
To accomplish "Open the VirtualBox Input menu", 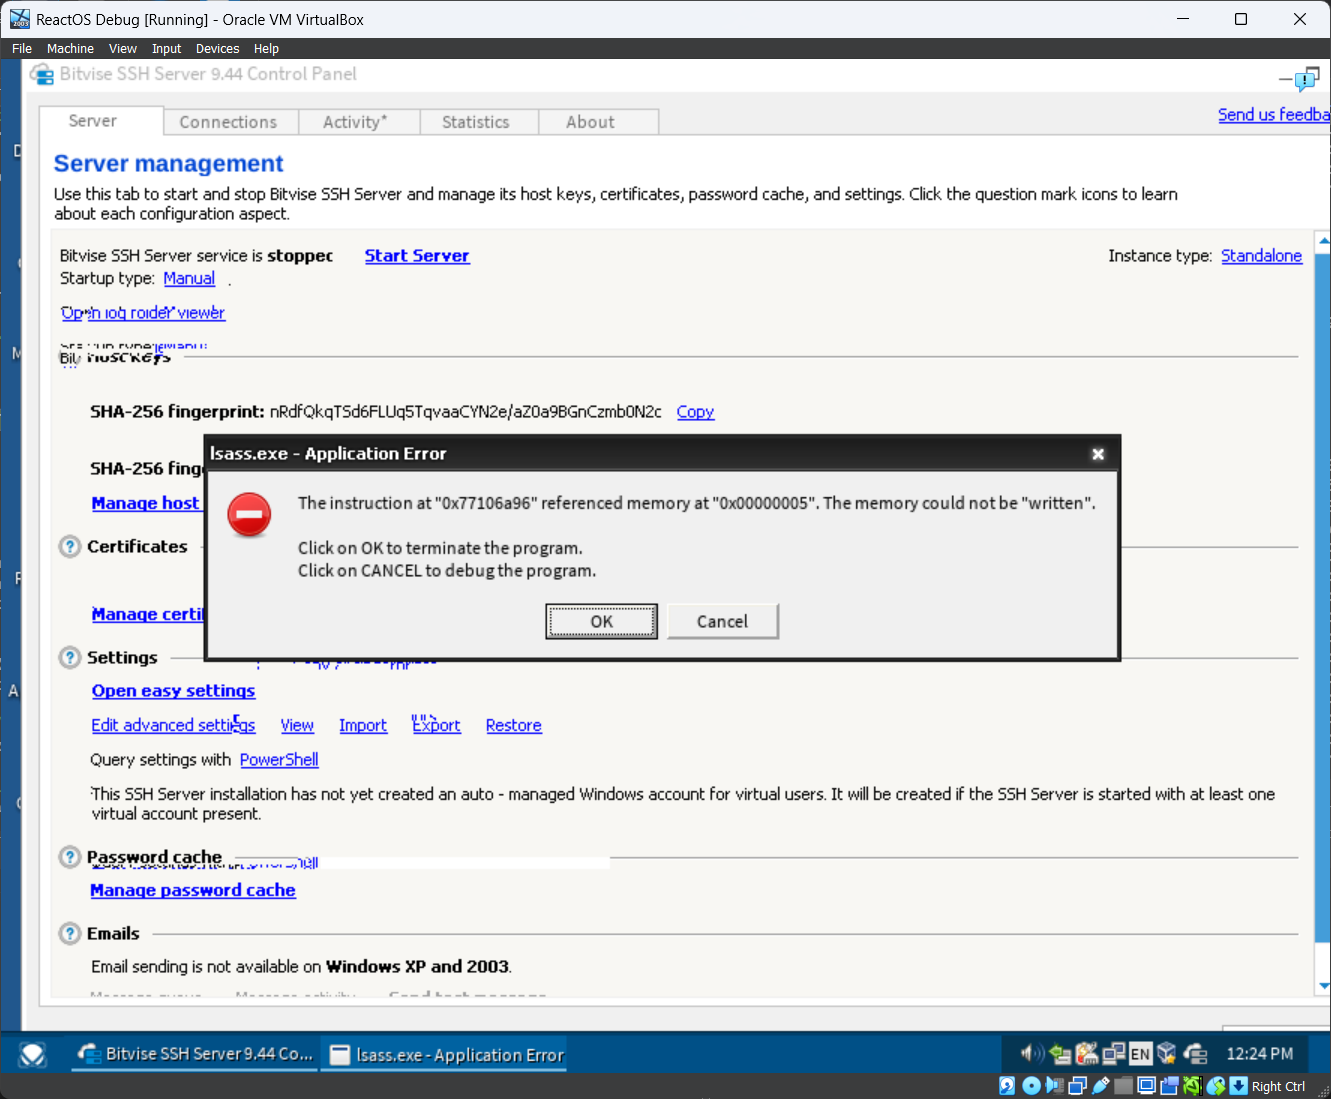I will click(167, 48).
